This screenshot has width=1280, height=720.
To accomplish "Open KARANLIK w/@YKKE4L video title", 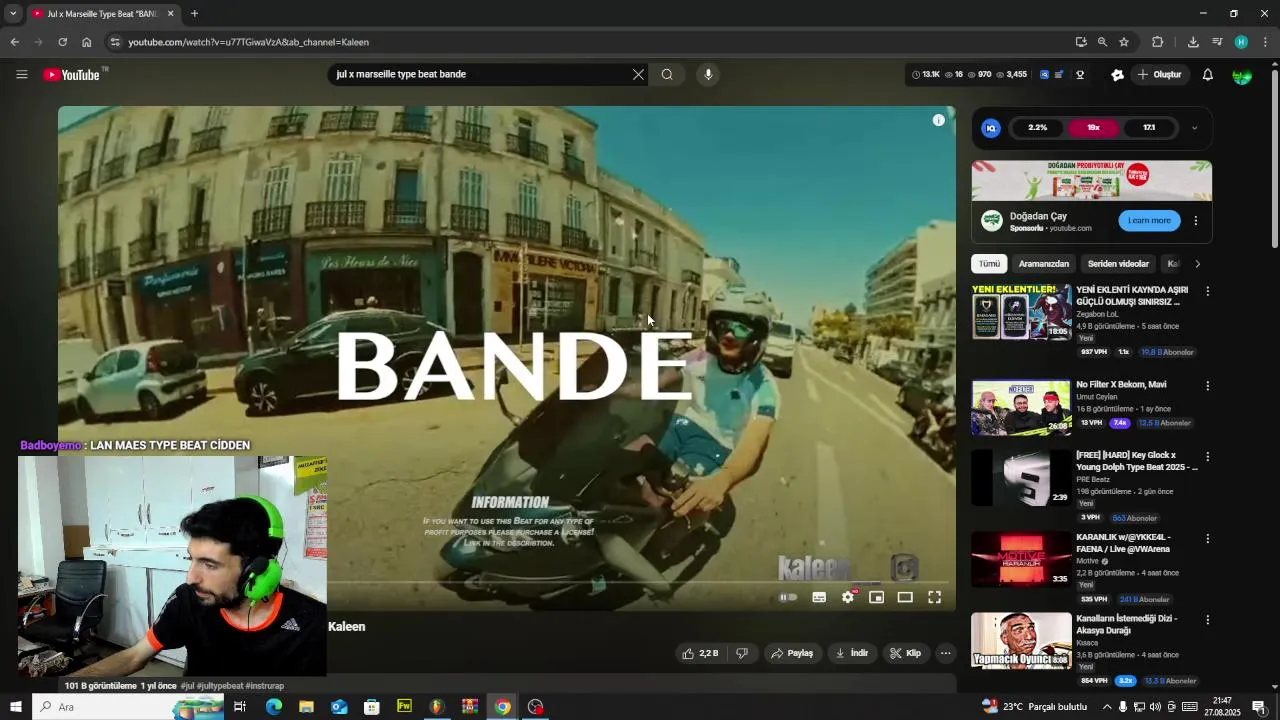I will pyautogui.click(x=1124, y=543).
